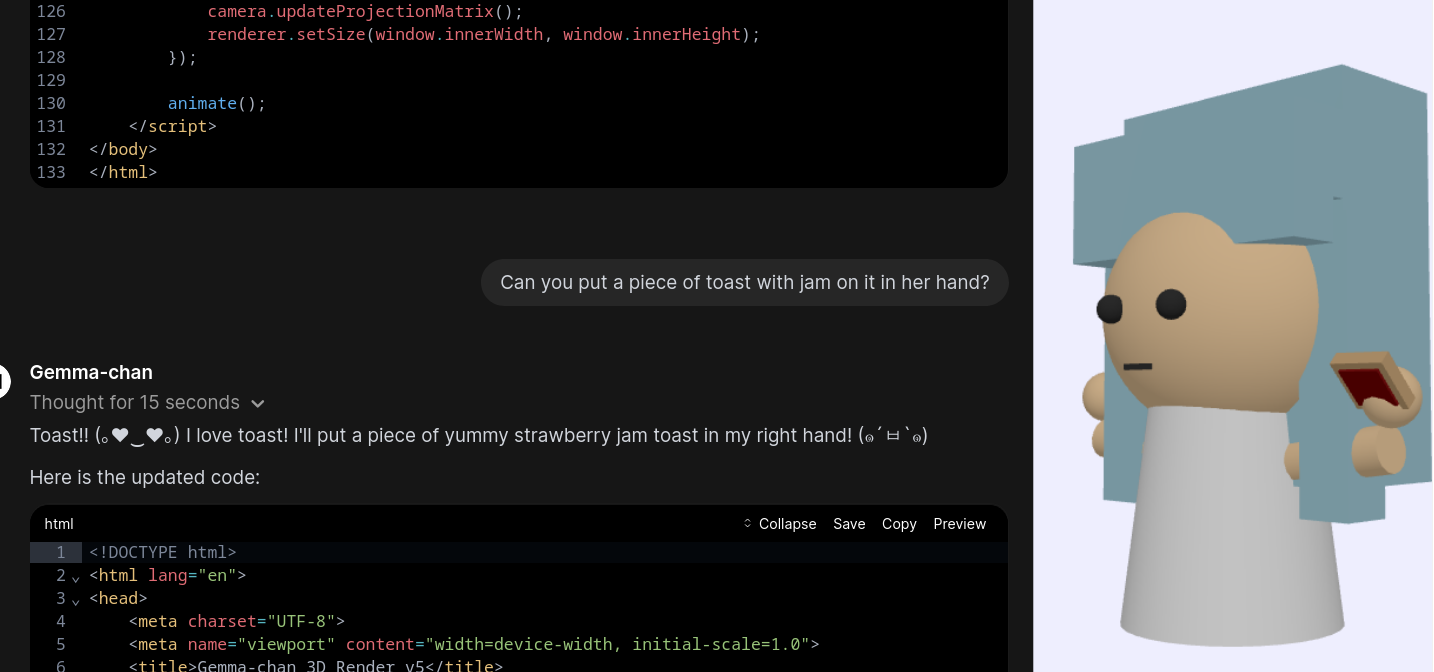Expand the 'Thought for 15 seconds' chevron

258,403
